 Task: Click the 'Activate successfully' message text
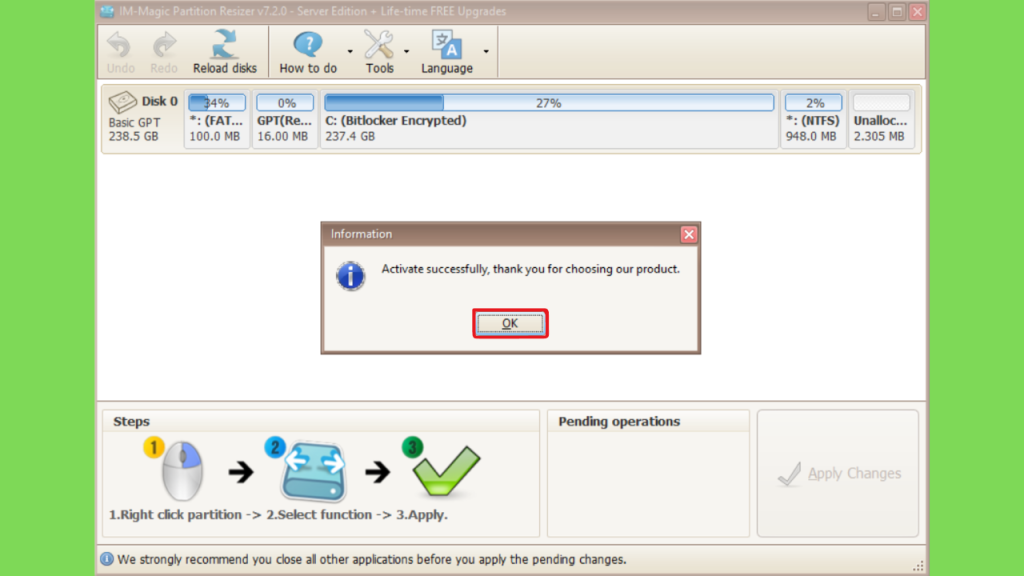pyautogui.click(x=530, y=269)
